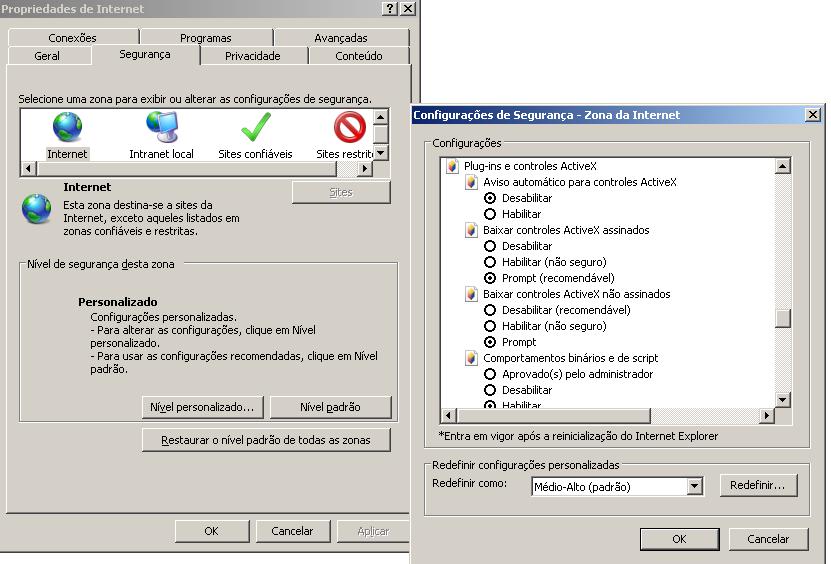This screenshot has width=831, height=564.
Task: Enable Habilitar under Aviso automático para controles
Action: (490, 214)
